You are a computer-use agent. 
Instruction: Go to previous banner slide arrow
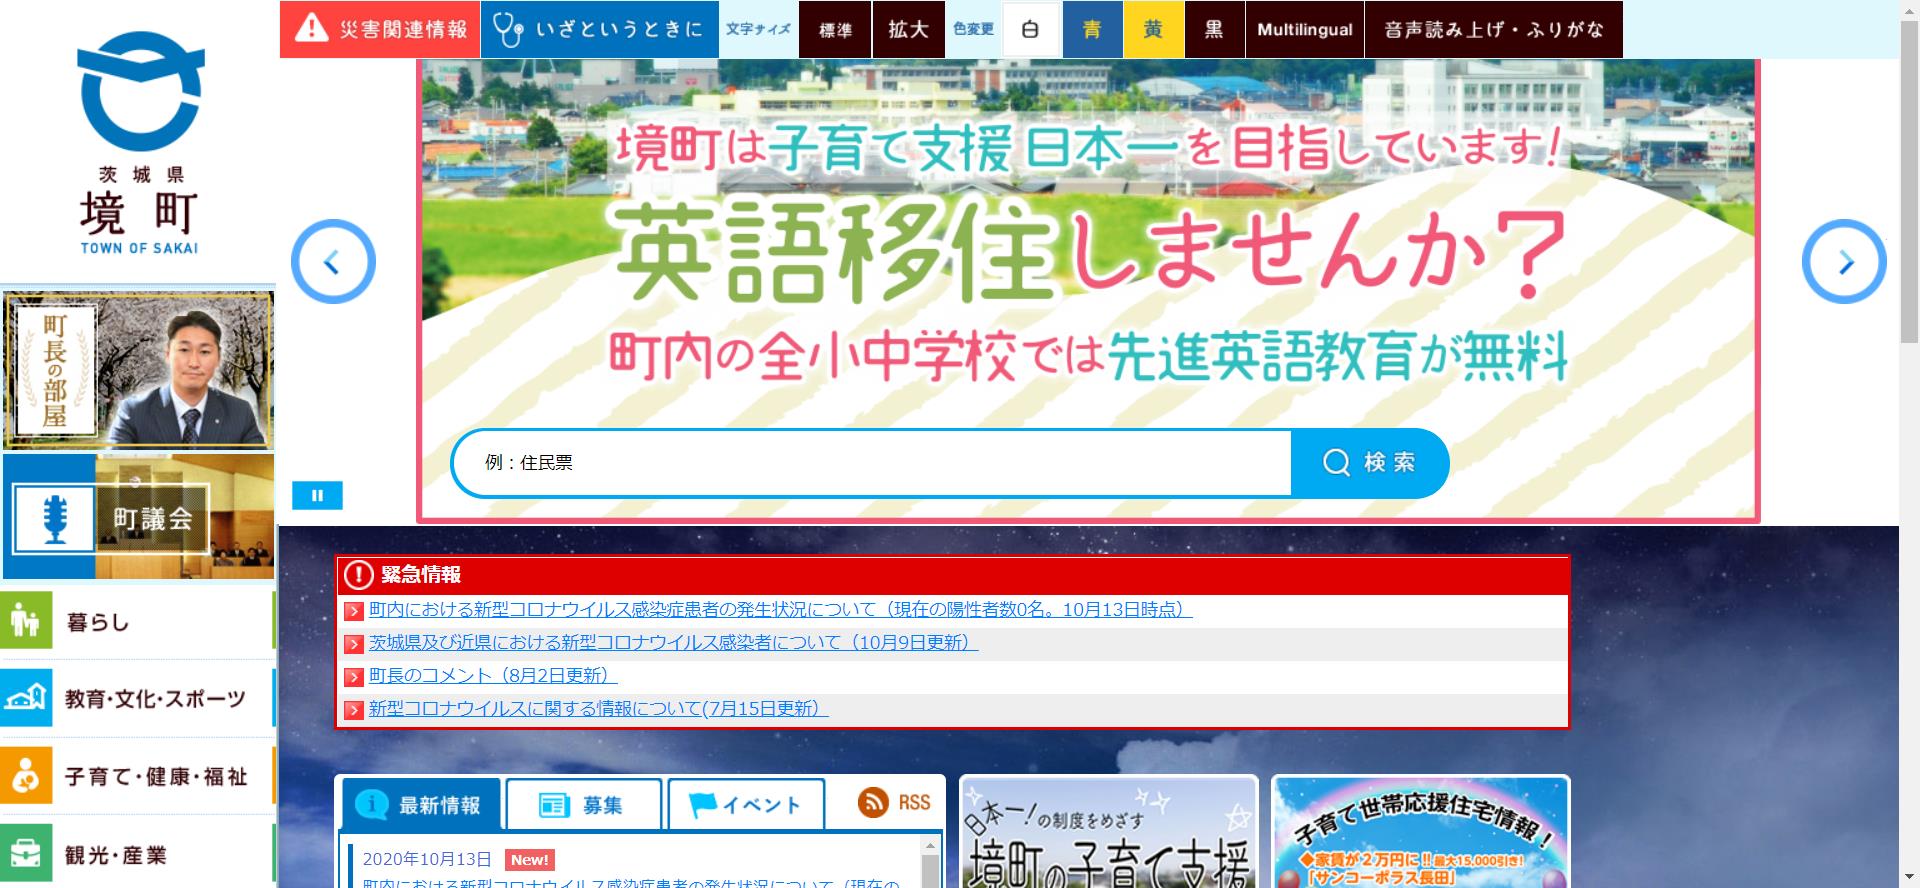pyautogui.click(x=333, y=262)
